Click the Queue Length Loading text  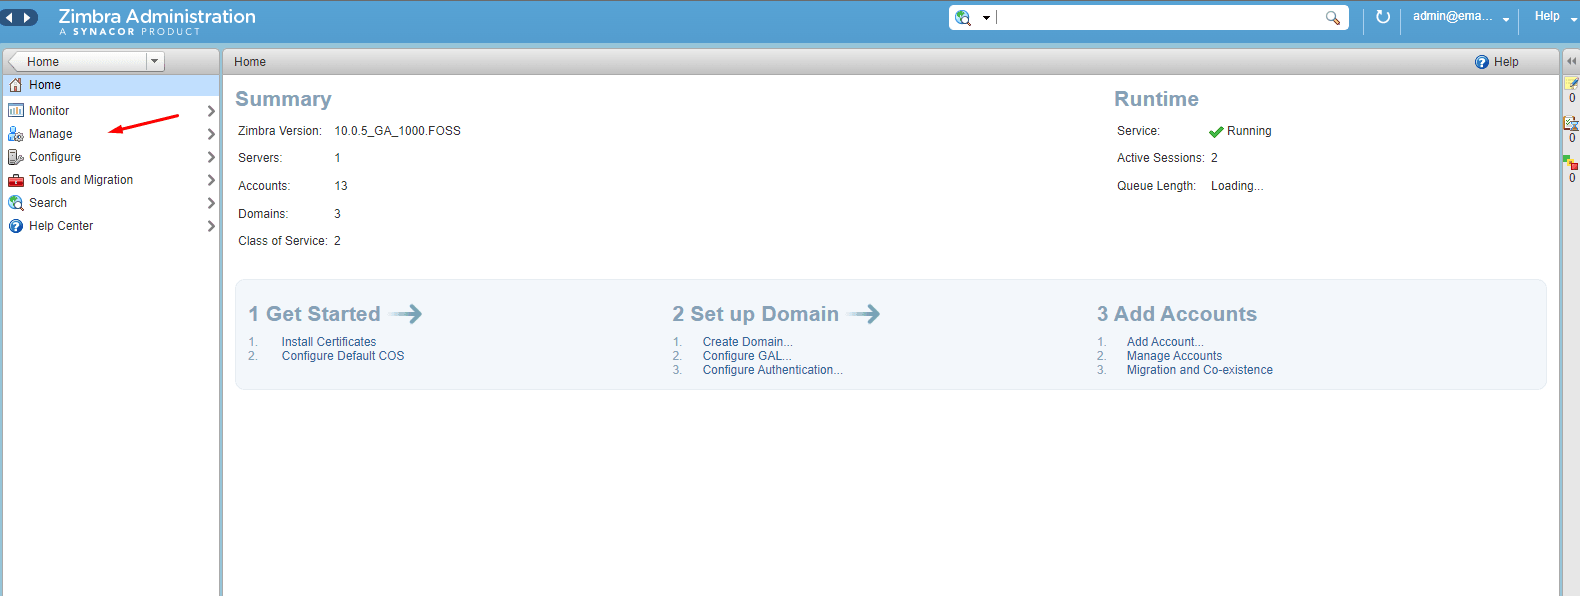pos(1237,186)
